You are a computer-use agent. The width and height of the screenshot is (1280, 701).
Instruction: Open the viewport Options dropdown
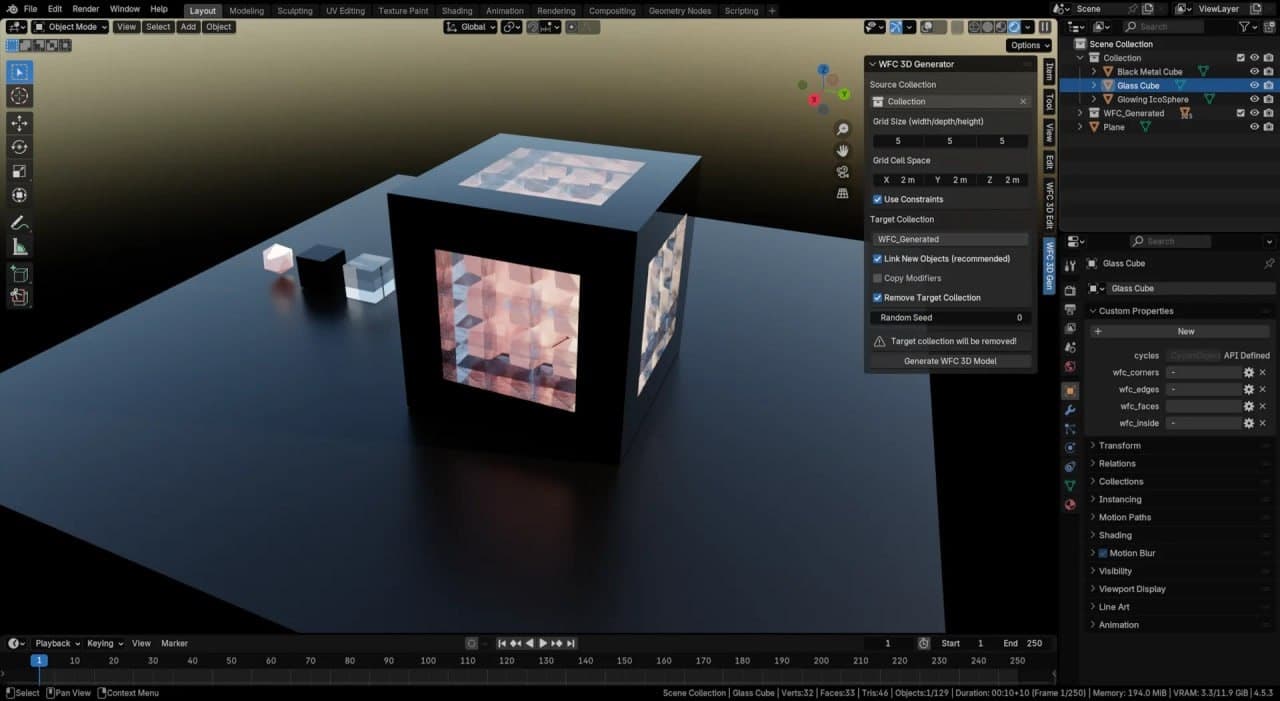pyautogui.click(x=1029, y=45)
